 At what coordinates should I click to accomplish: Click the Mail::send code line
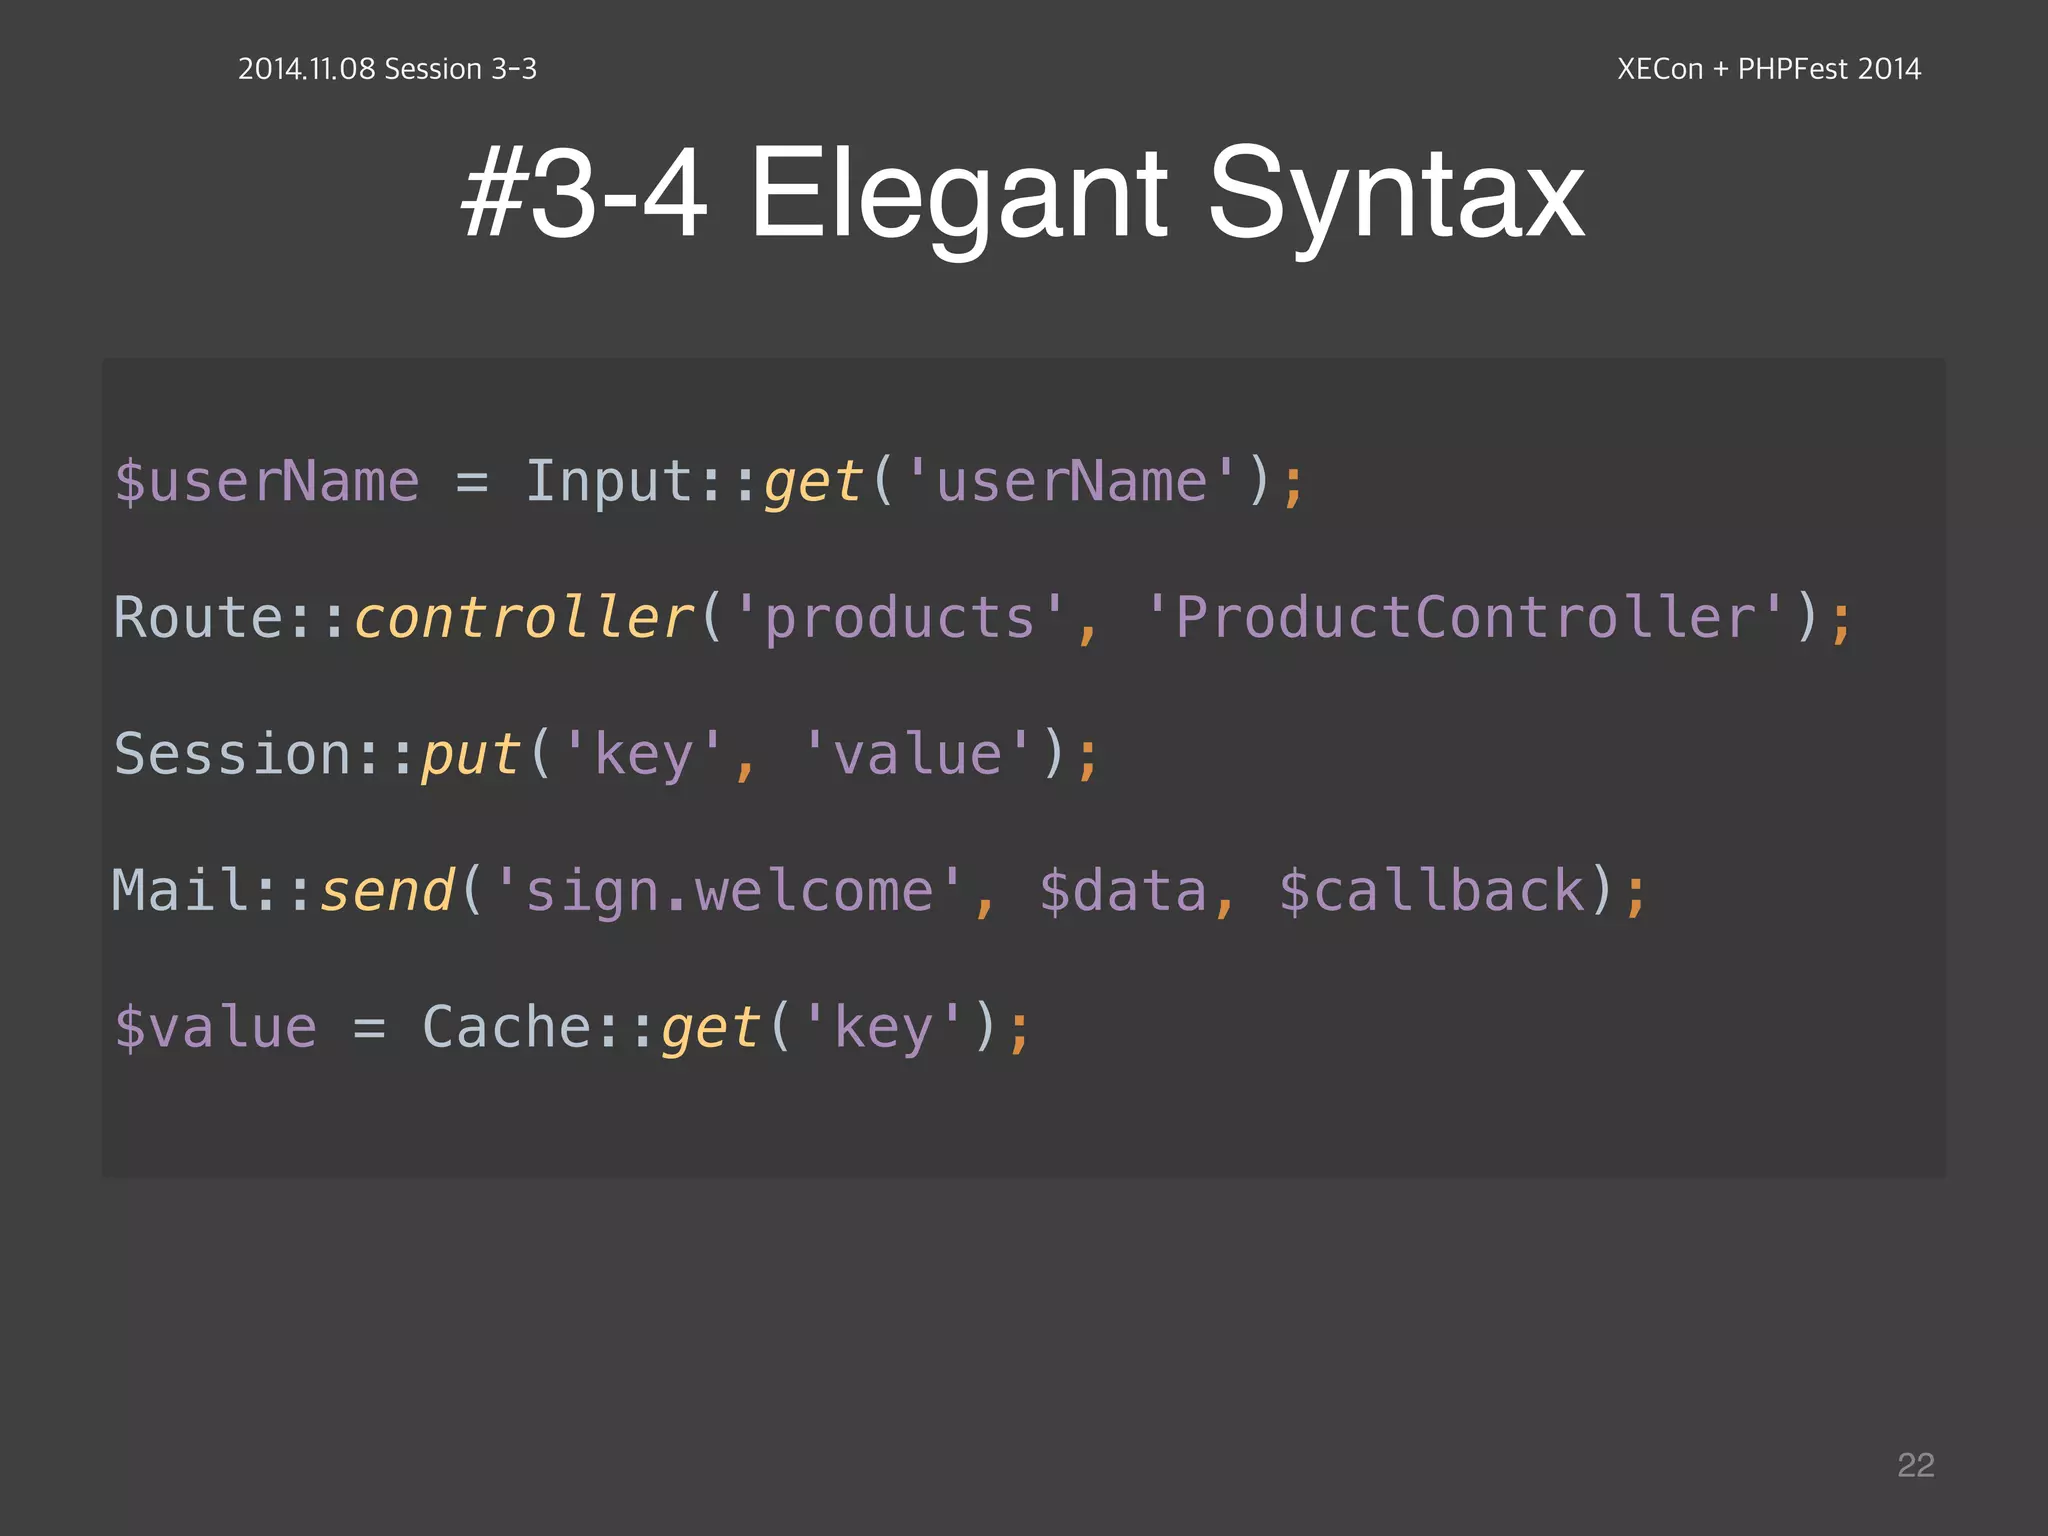(880, 891)
